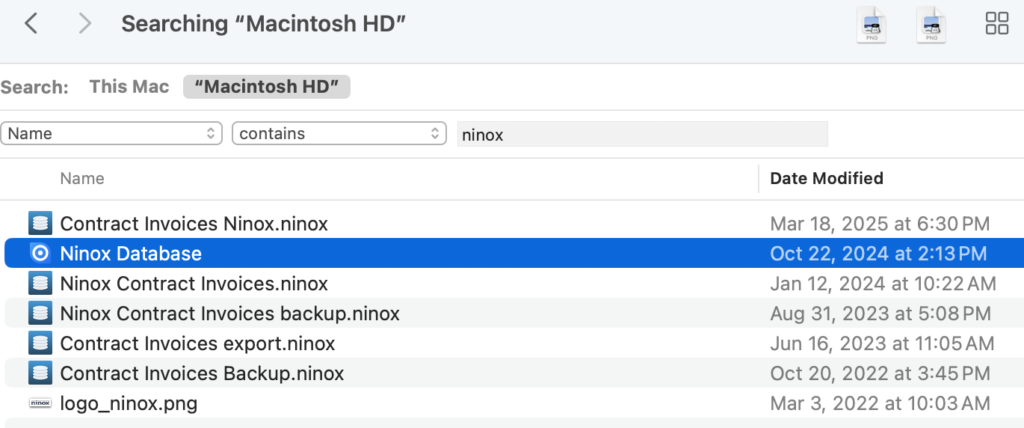Click the search text field containing ninox
This screenshot has width=1024, height=428.
[x=642, y=134]
